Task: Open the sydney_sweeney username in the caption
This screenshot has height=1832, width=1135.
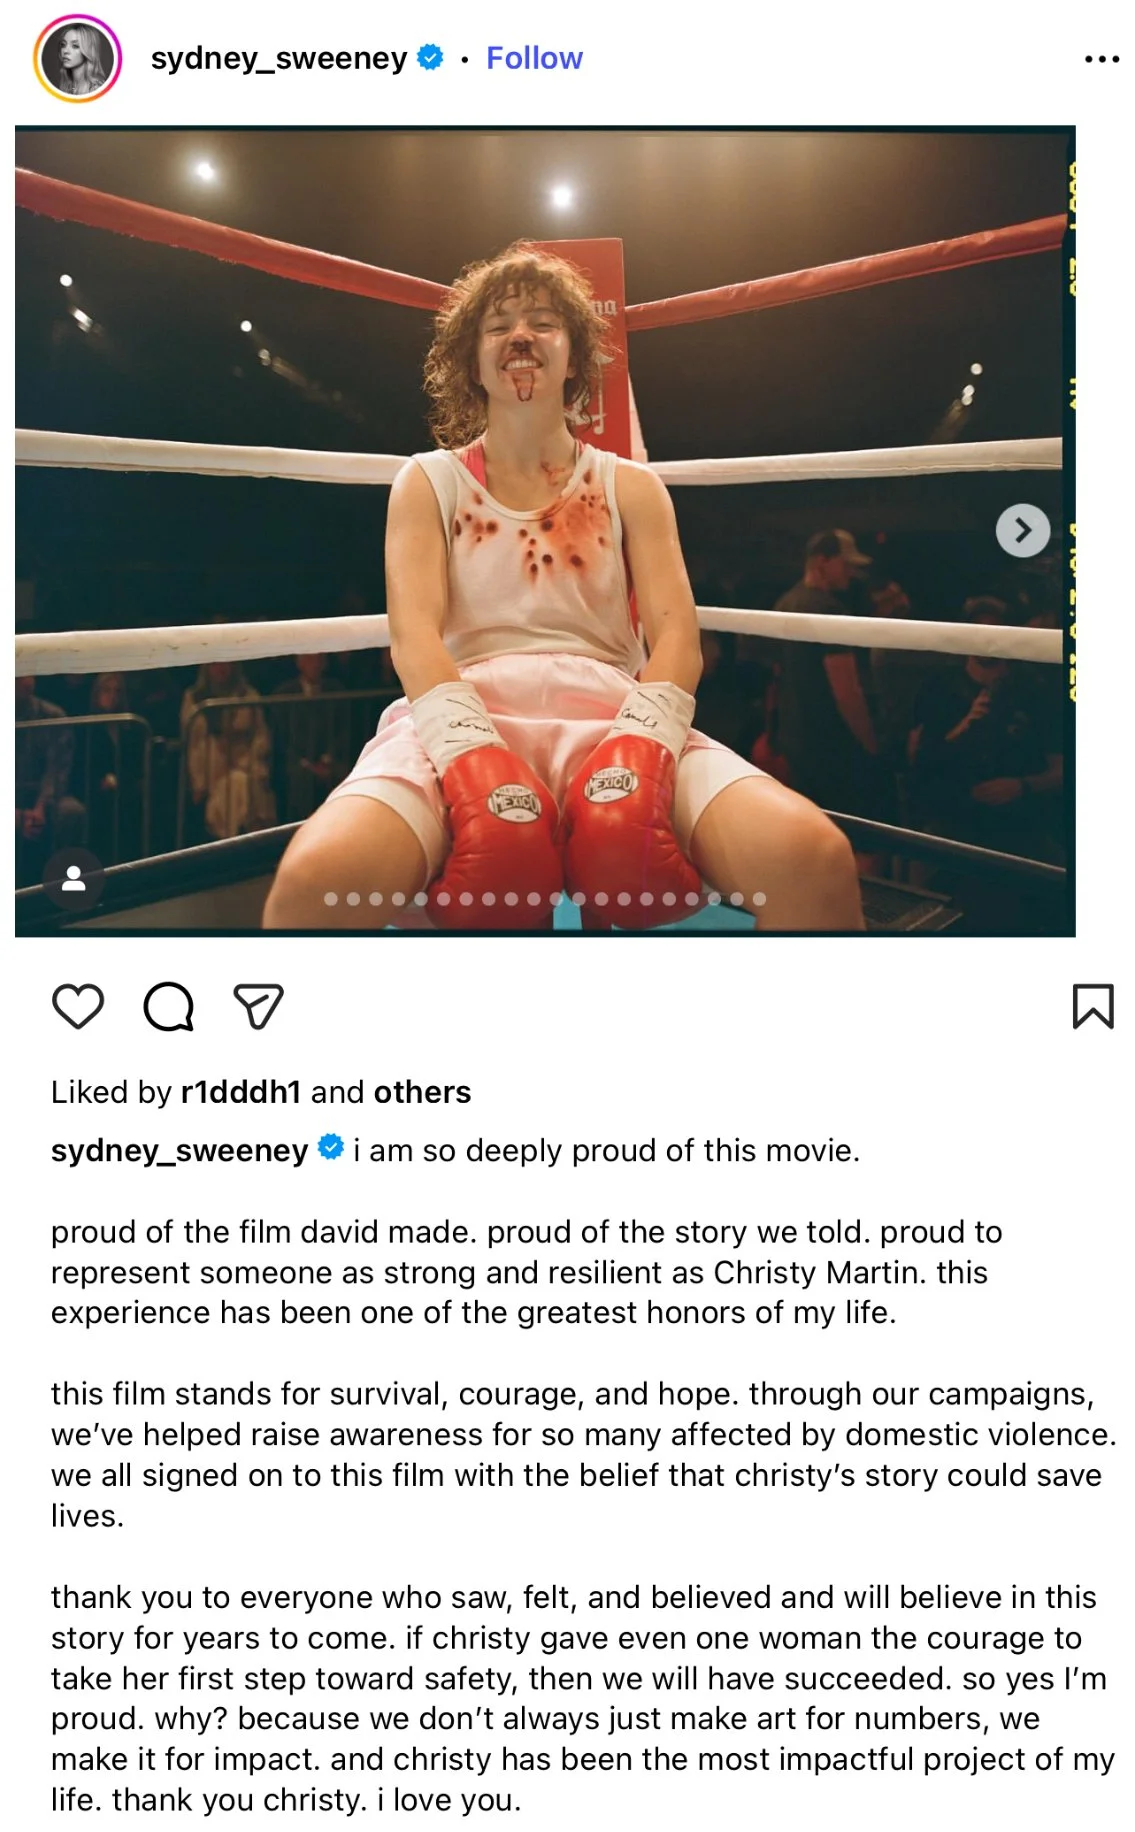Action: tap(179, 1150)
